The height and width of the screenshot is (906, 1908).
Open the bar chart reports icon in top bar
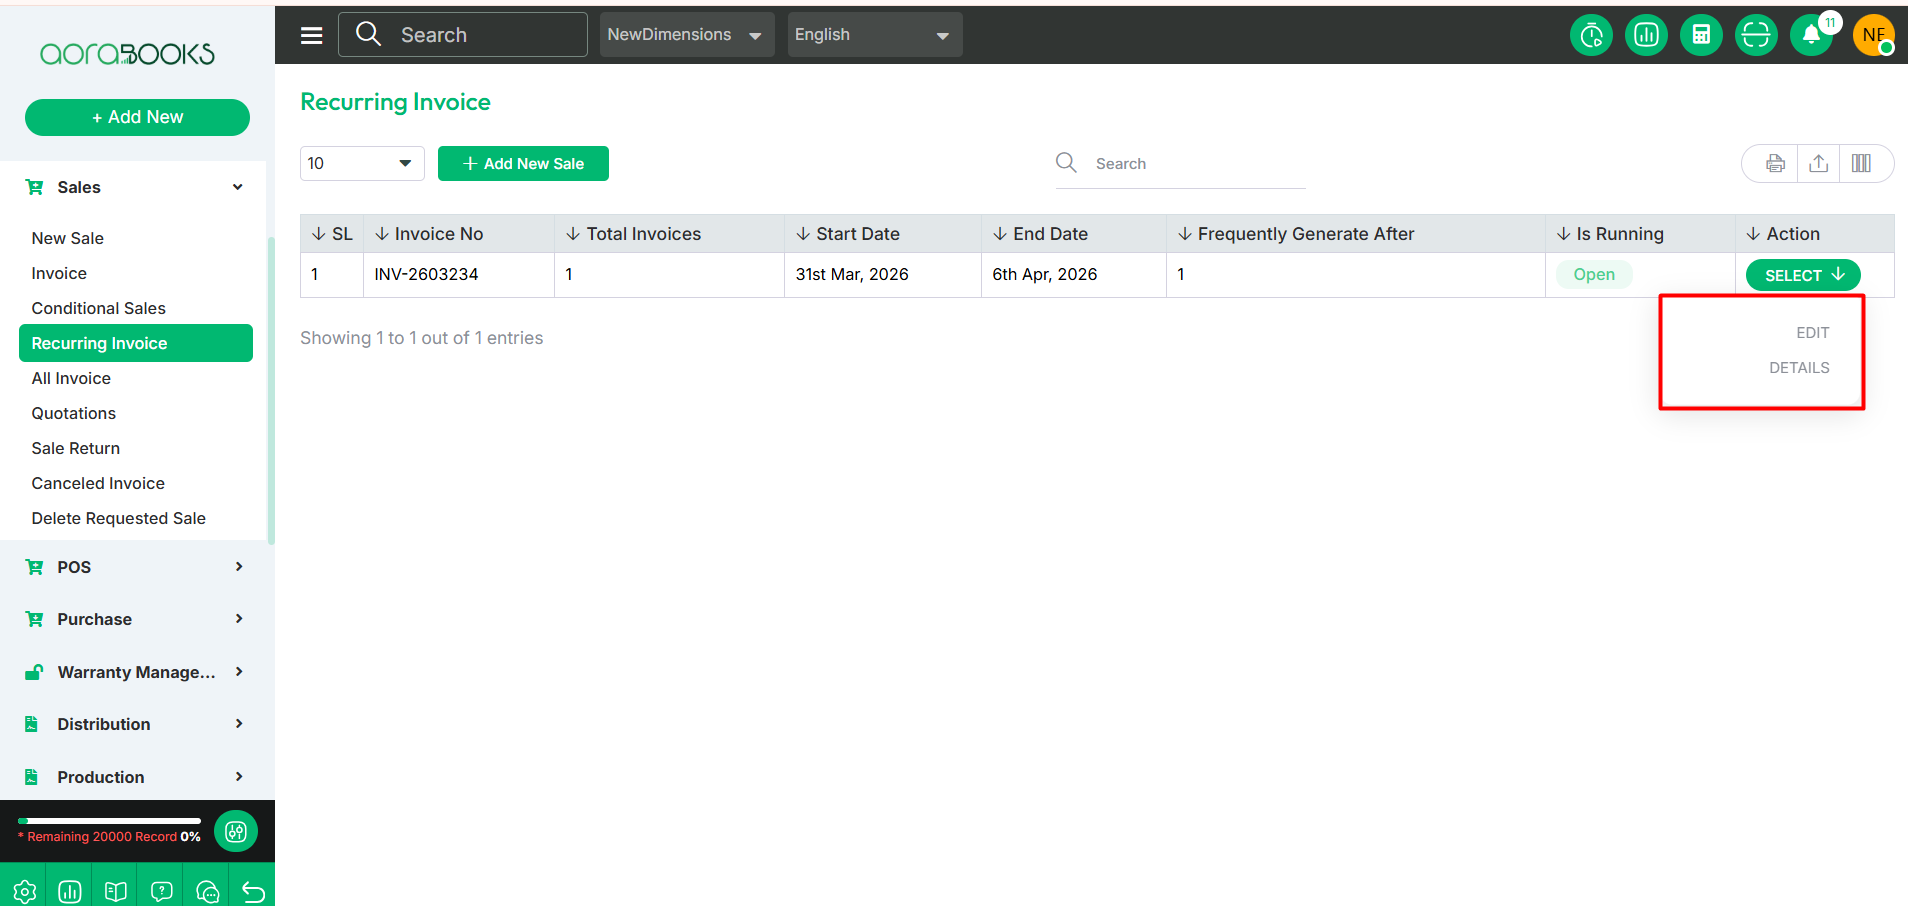point(1646,35)
